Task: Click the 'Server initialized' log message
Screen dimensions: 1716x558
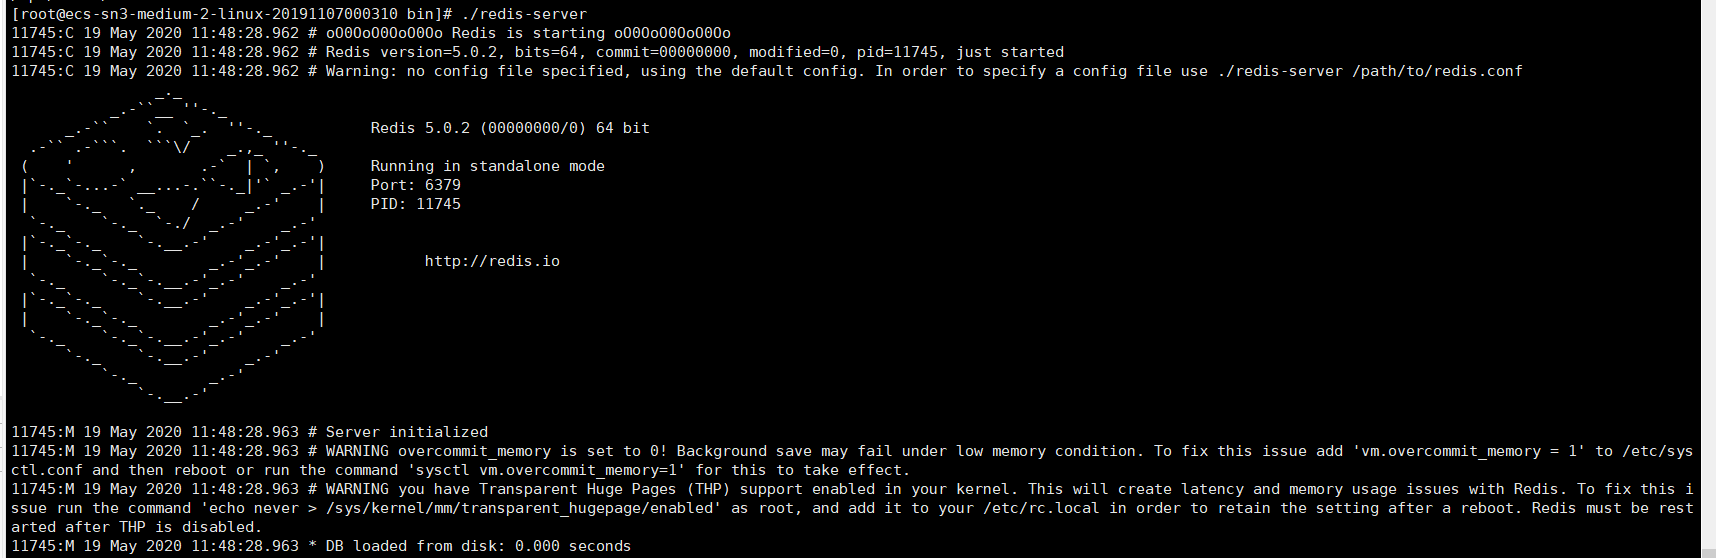Action: pos(406,432)
